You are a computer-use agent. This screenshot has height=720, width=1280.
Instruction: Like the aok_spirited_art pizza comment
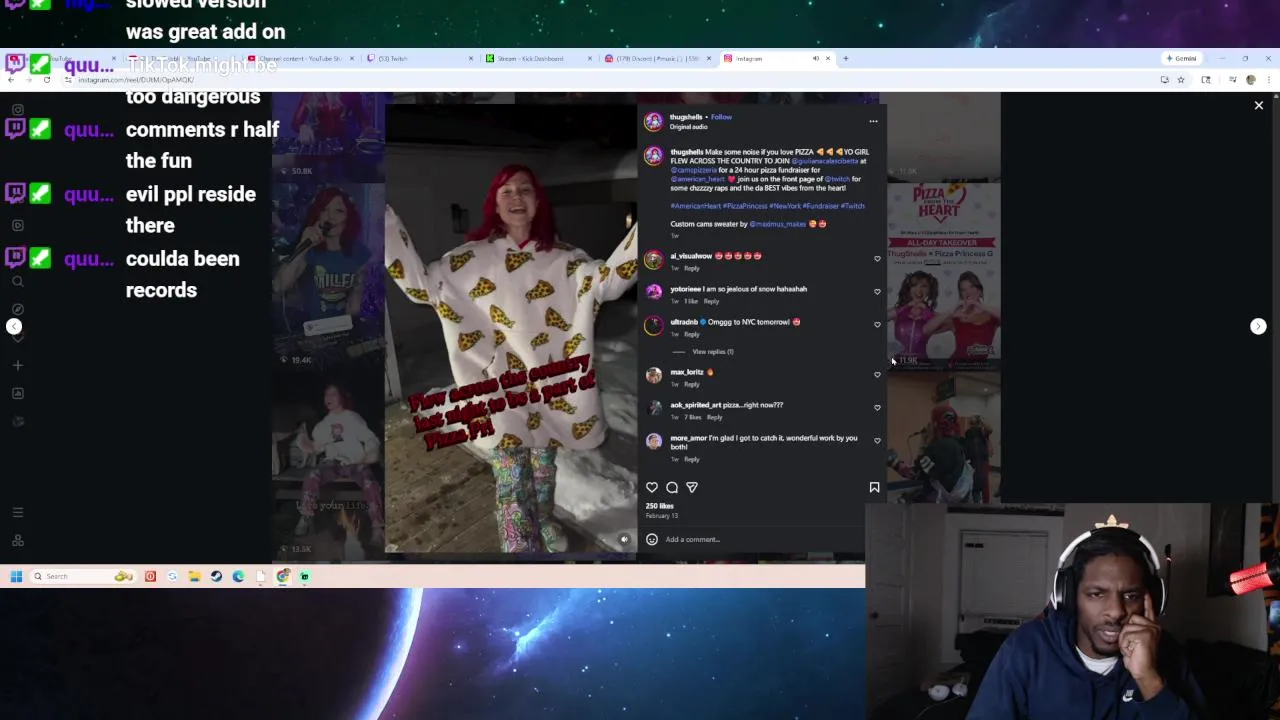[x=877, y=408]
